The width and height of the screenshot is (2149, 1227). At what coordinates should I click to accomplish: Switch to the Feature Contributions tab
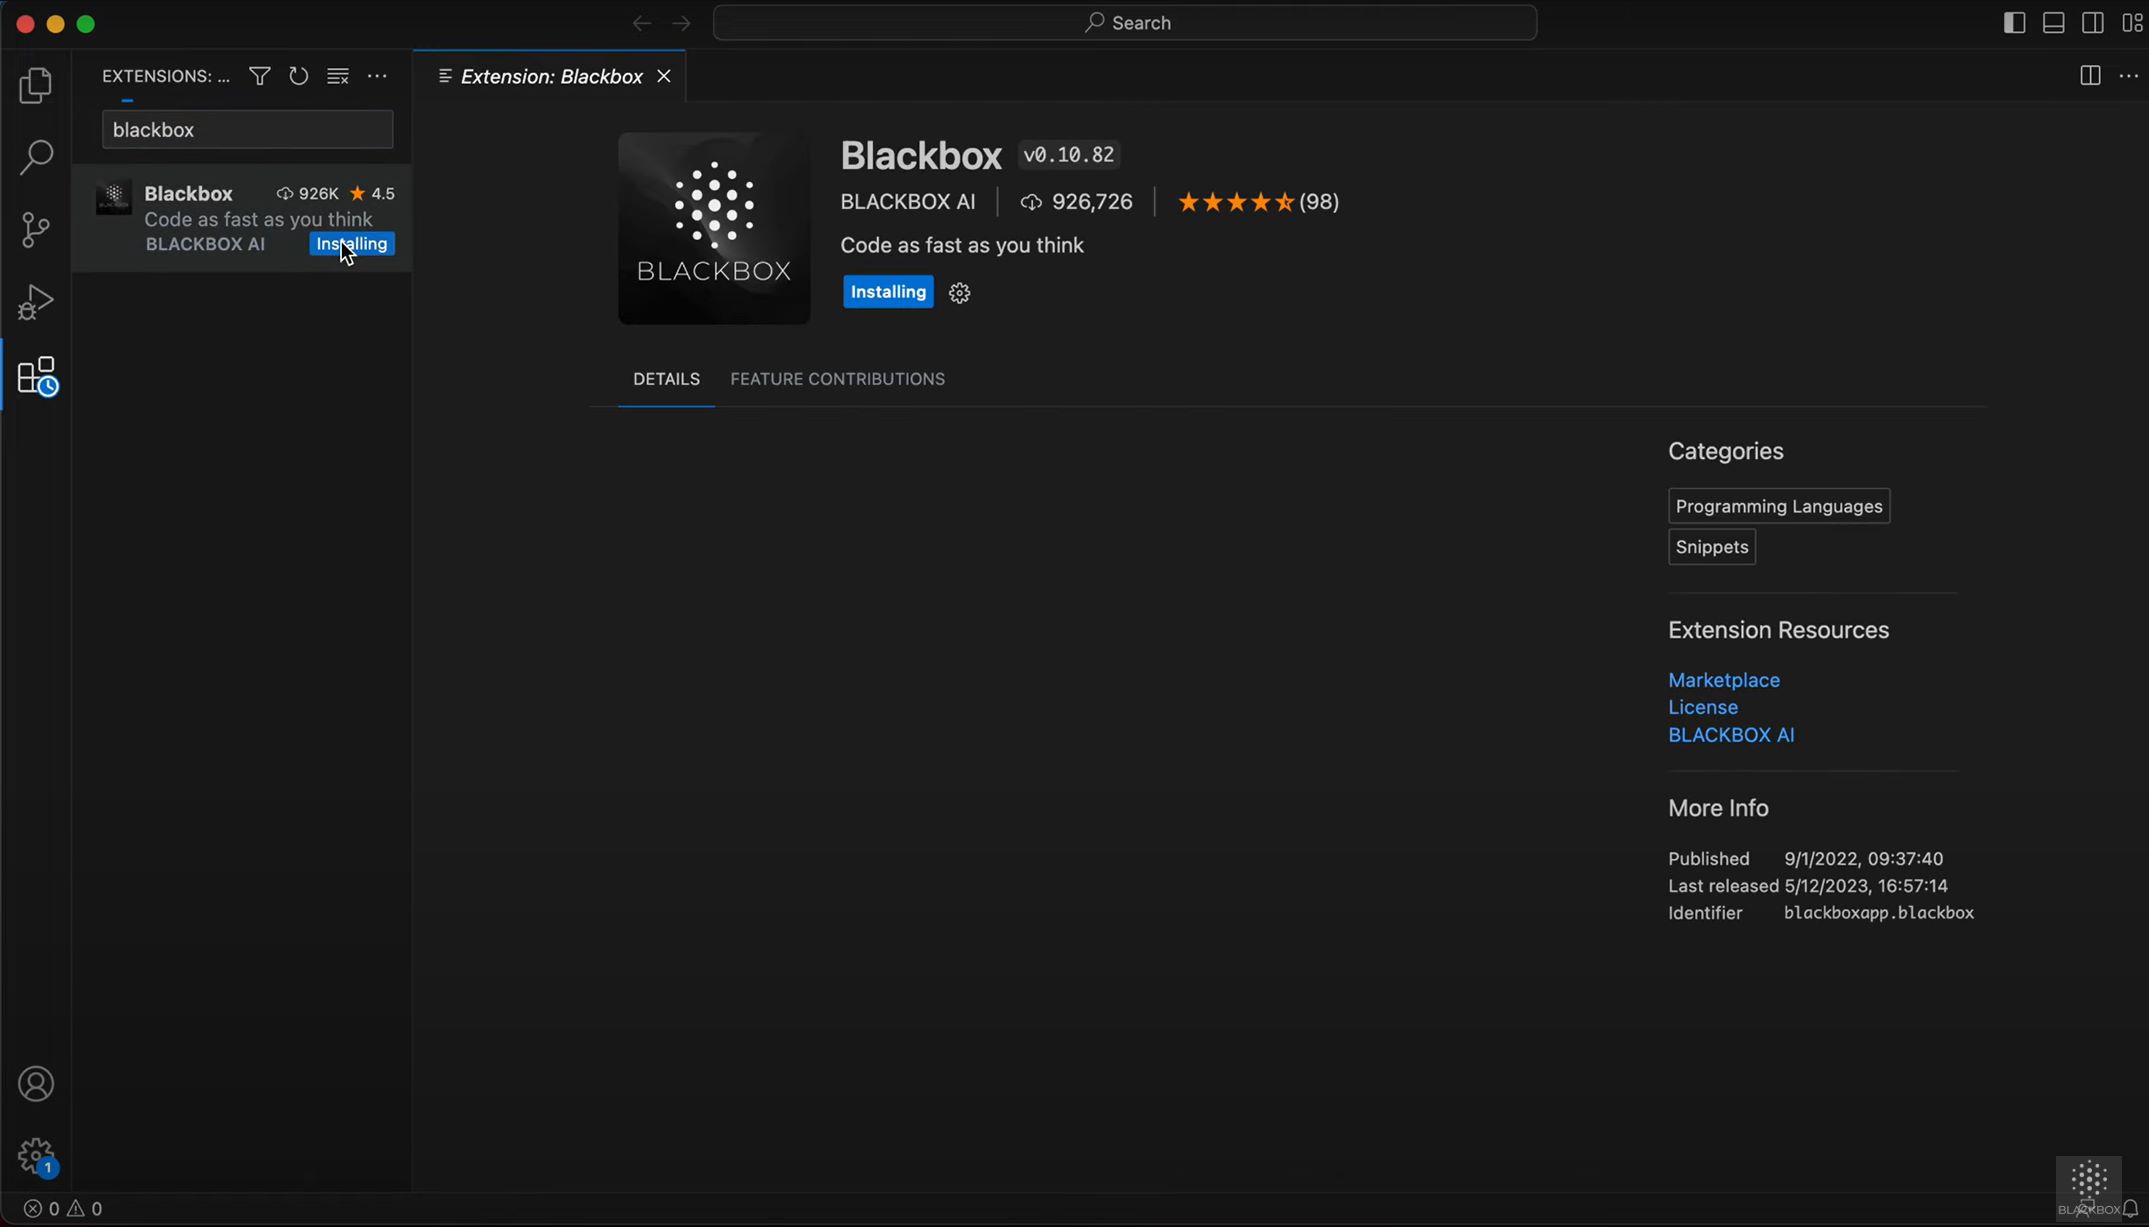(837, 379)
